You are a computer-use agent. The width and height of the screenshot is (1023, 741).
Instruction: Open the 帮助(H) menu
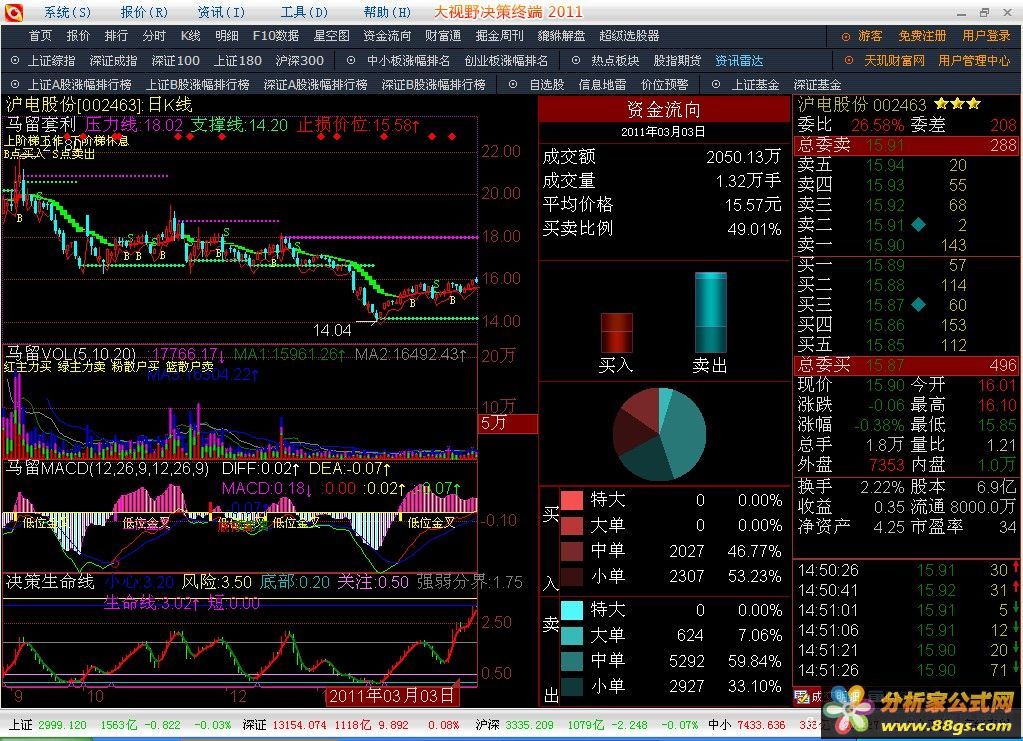coord(388,12)
